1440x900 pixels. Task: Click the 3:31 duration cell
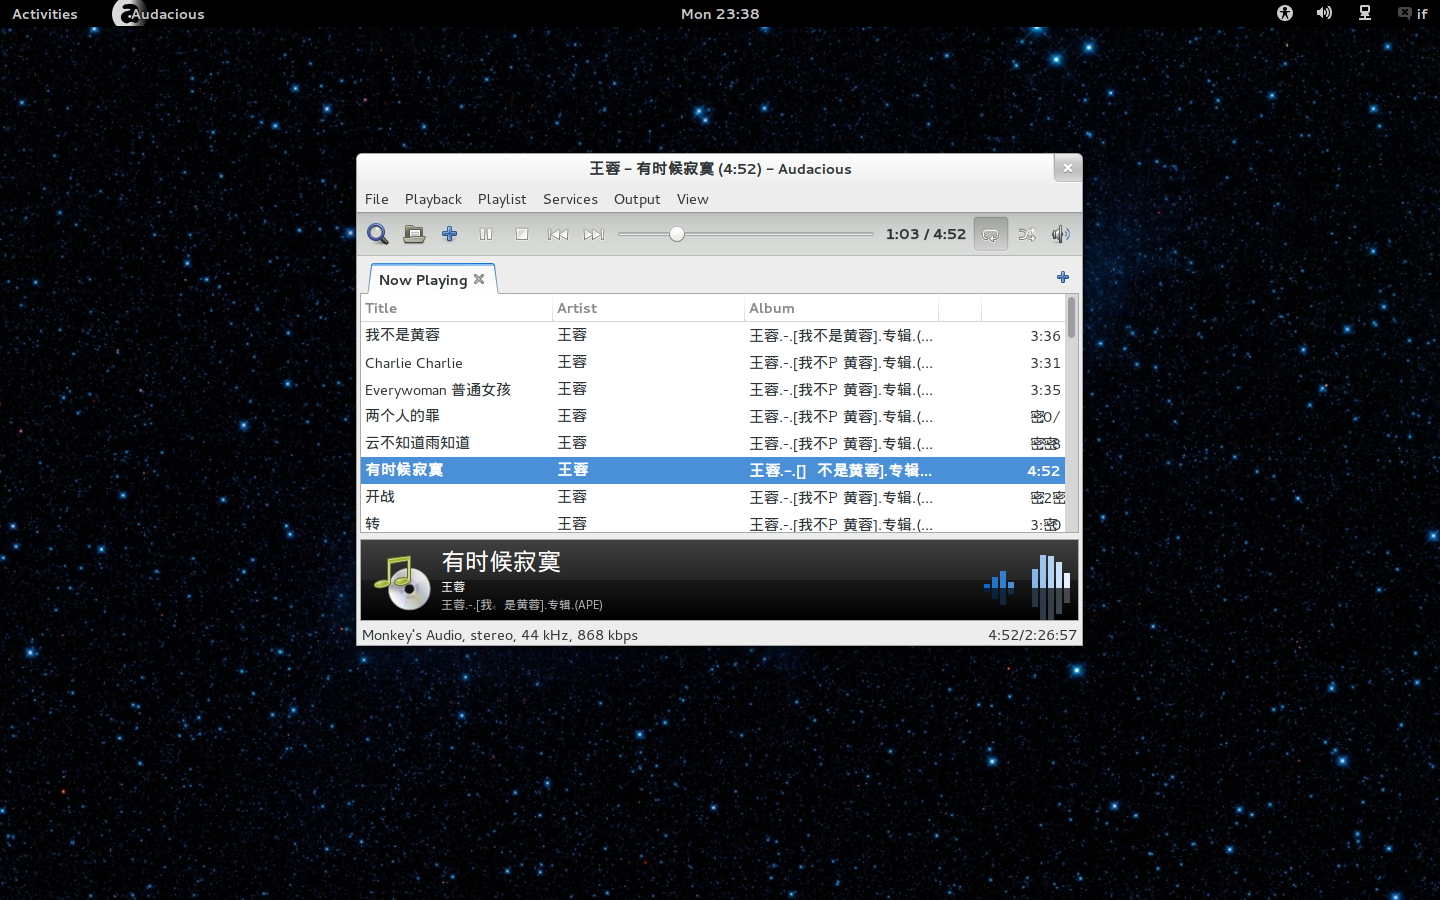(x=1045, y=363)
